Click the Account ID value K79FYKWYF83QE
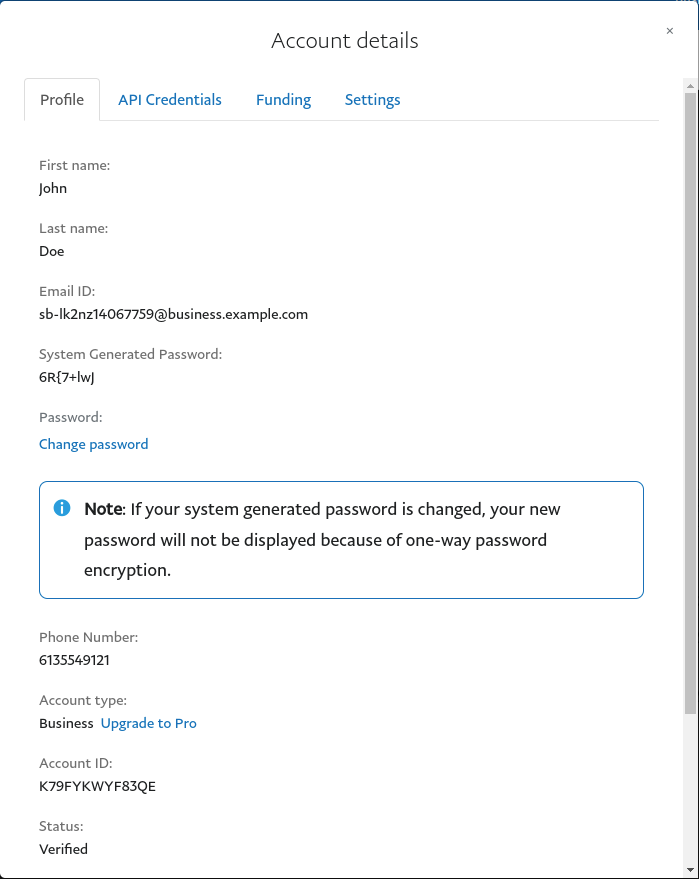699x879 pixels. click(97, 786)
